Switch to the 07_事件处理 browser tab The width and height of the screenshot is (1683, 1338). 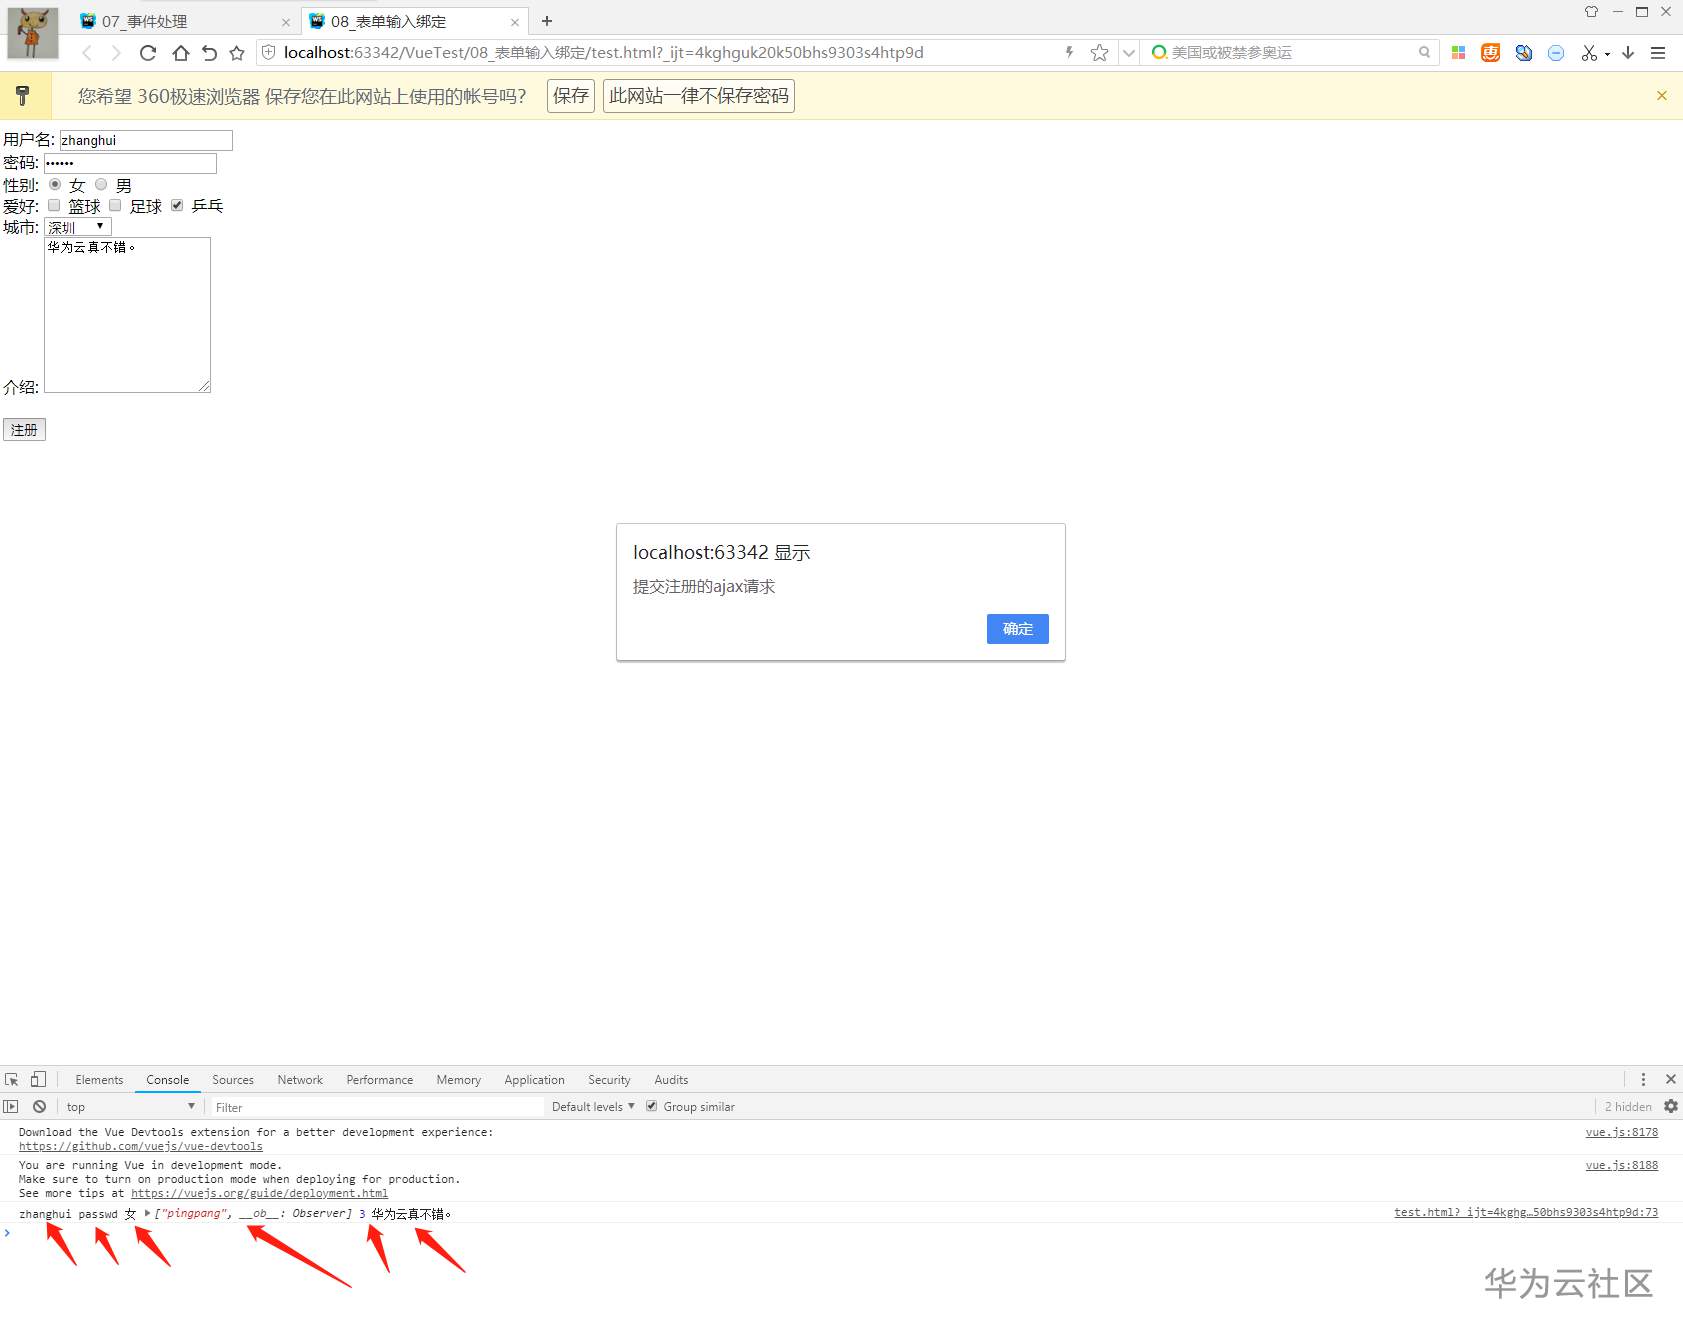185,21
